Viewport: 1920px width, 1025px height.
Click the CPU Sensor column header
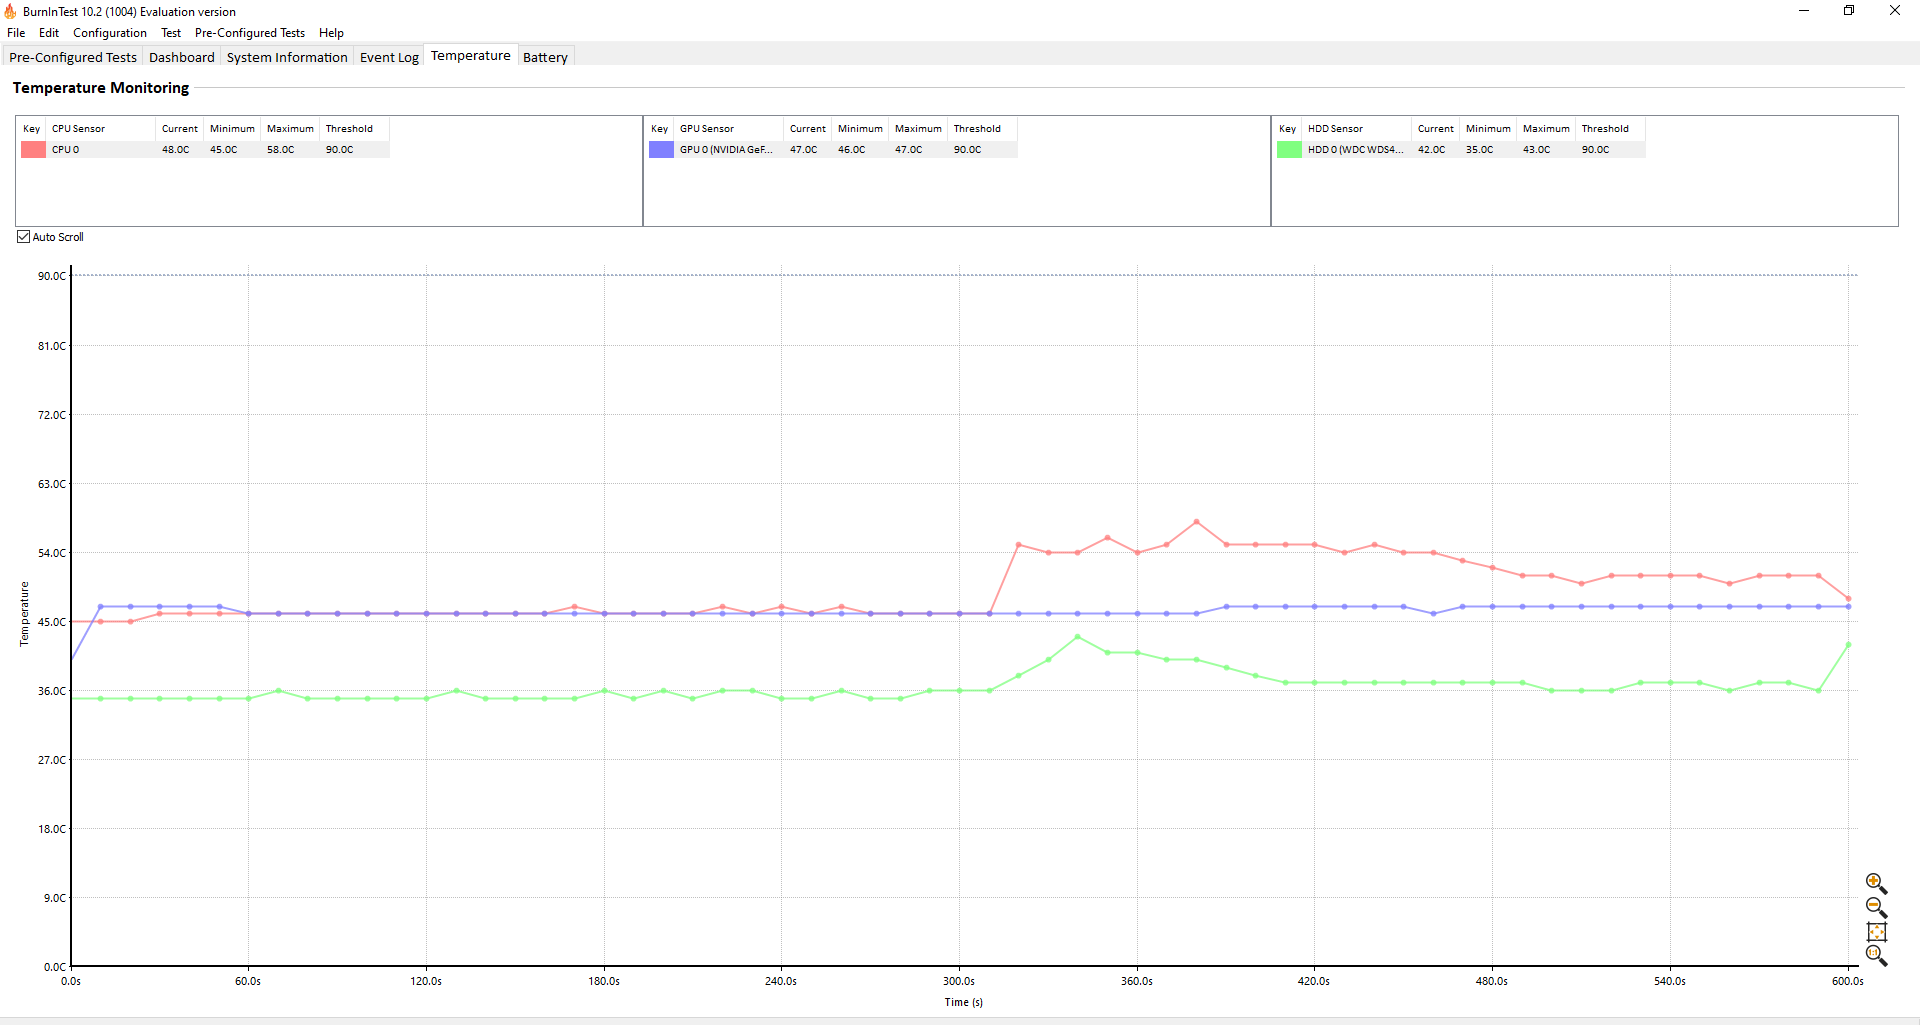click(101, 128)
